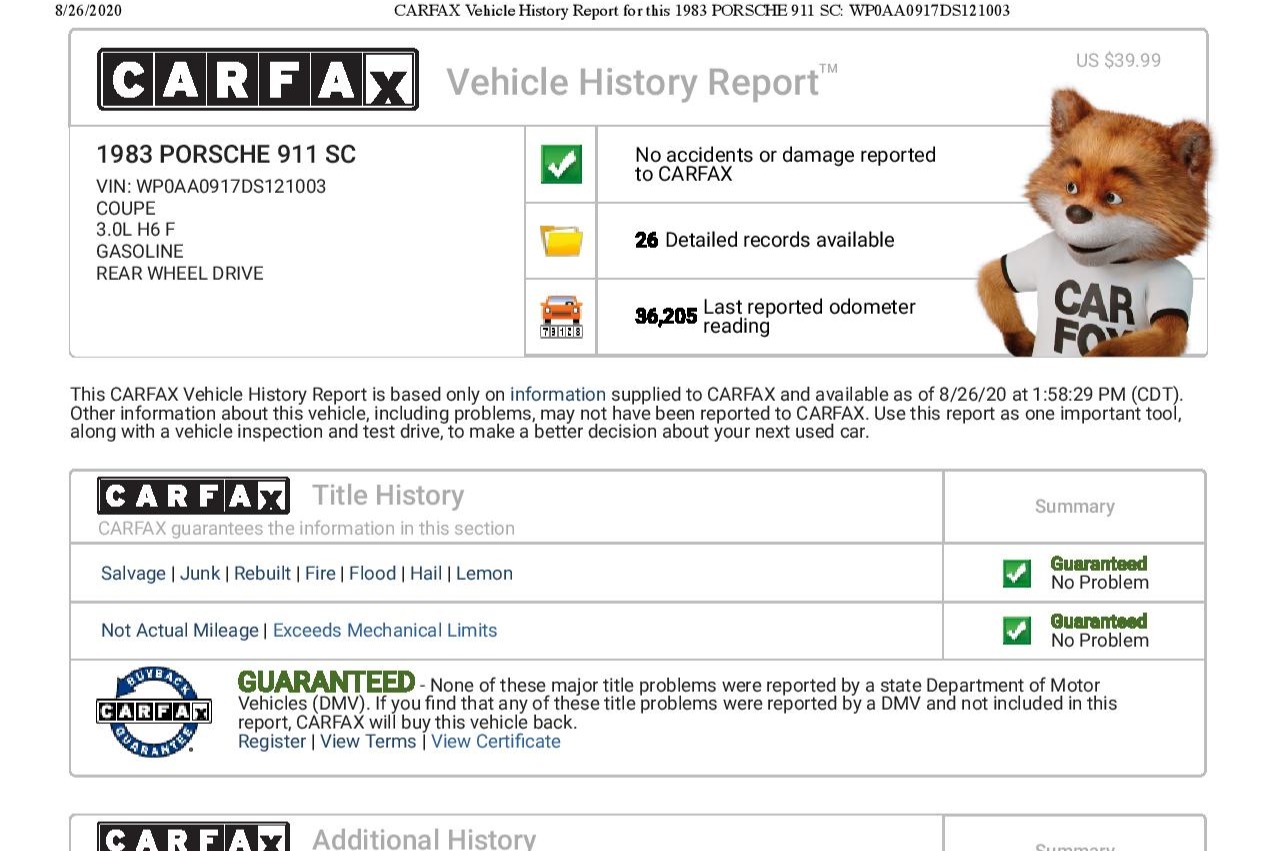The width and height of the screenshot is (1275, 851).
Task: Click the 'Additional History' section heading
Action: point(424,838)
